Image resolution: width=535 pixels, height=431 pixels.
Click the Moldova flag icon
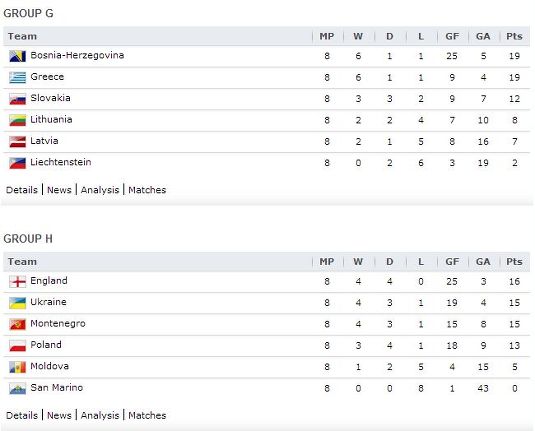tap(17, 367)
